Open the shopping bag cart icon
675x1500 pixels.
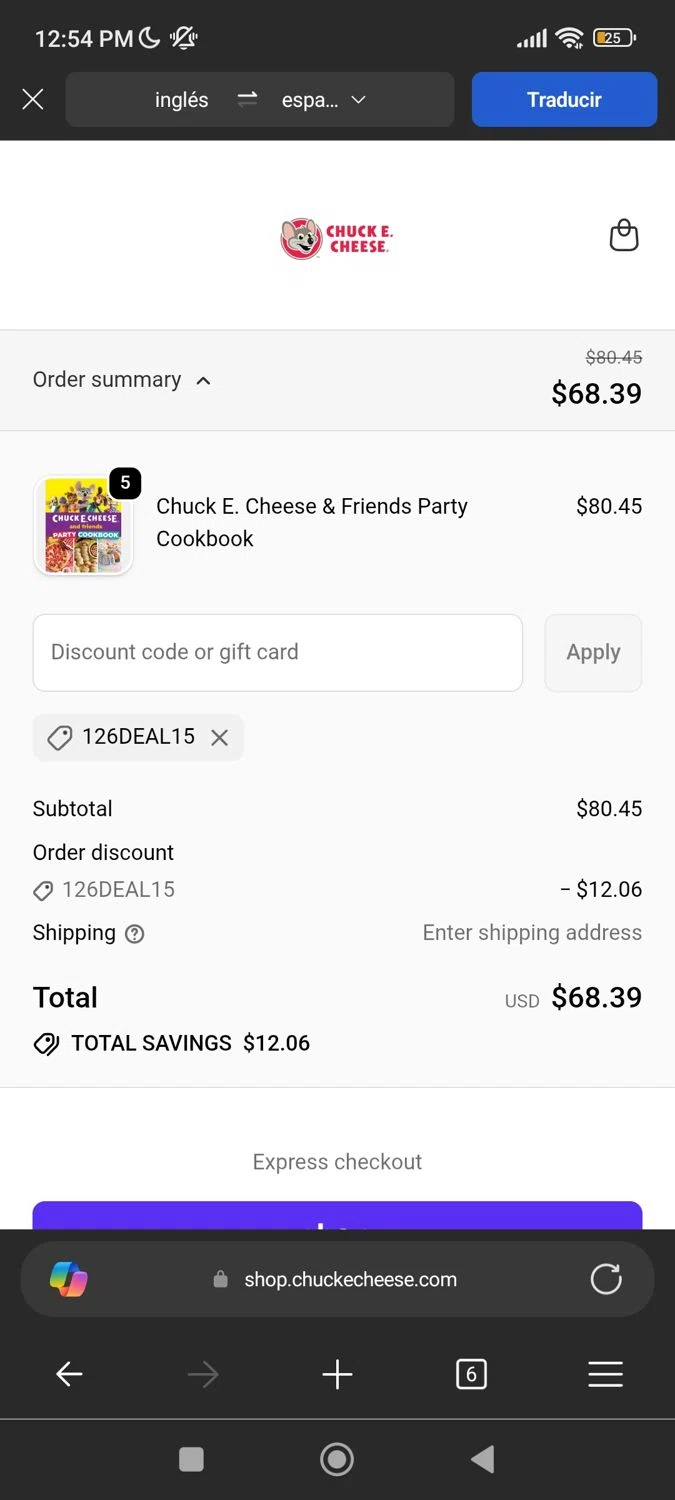pos(624,236)
